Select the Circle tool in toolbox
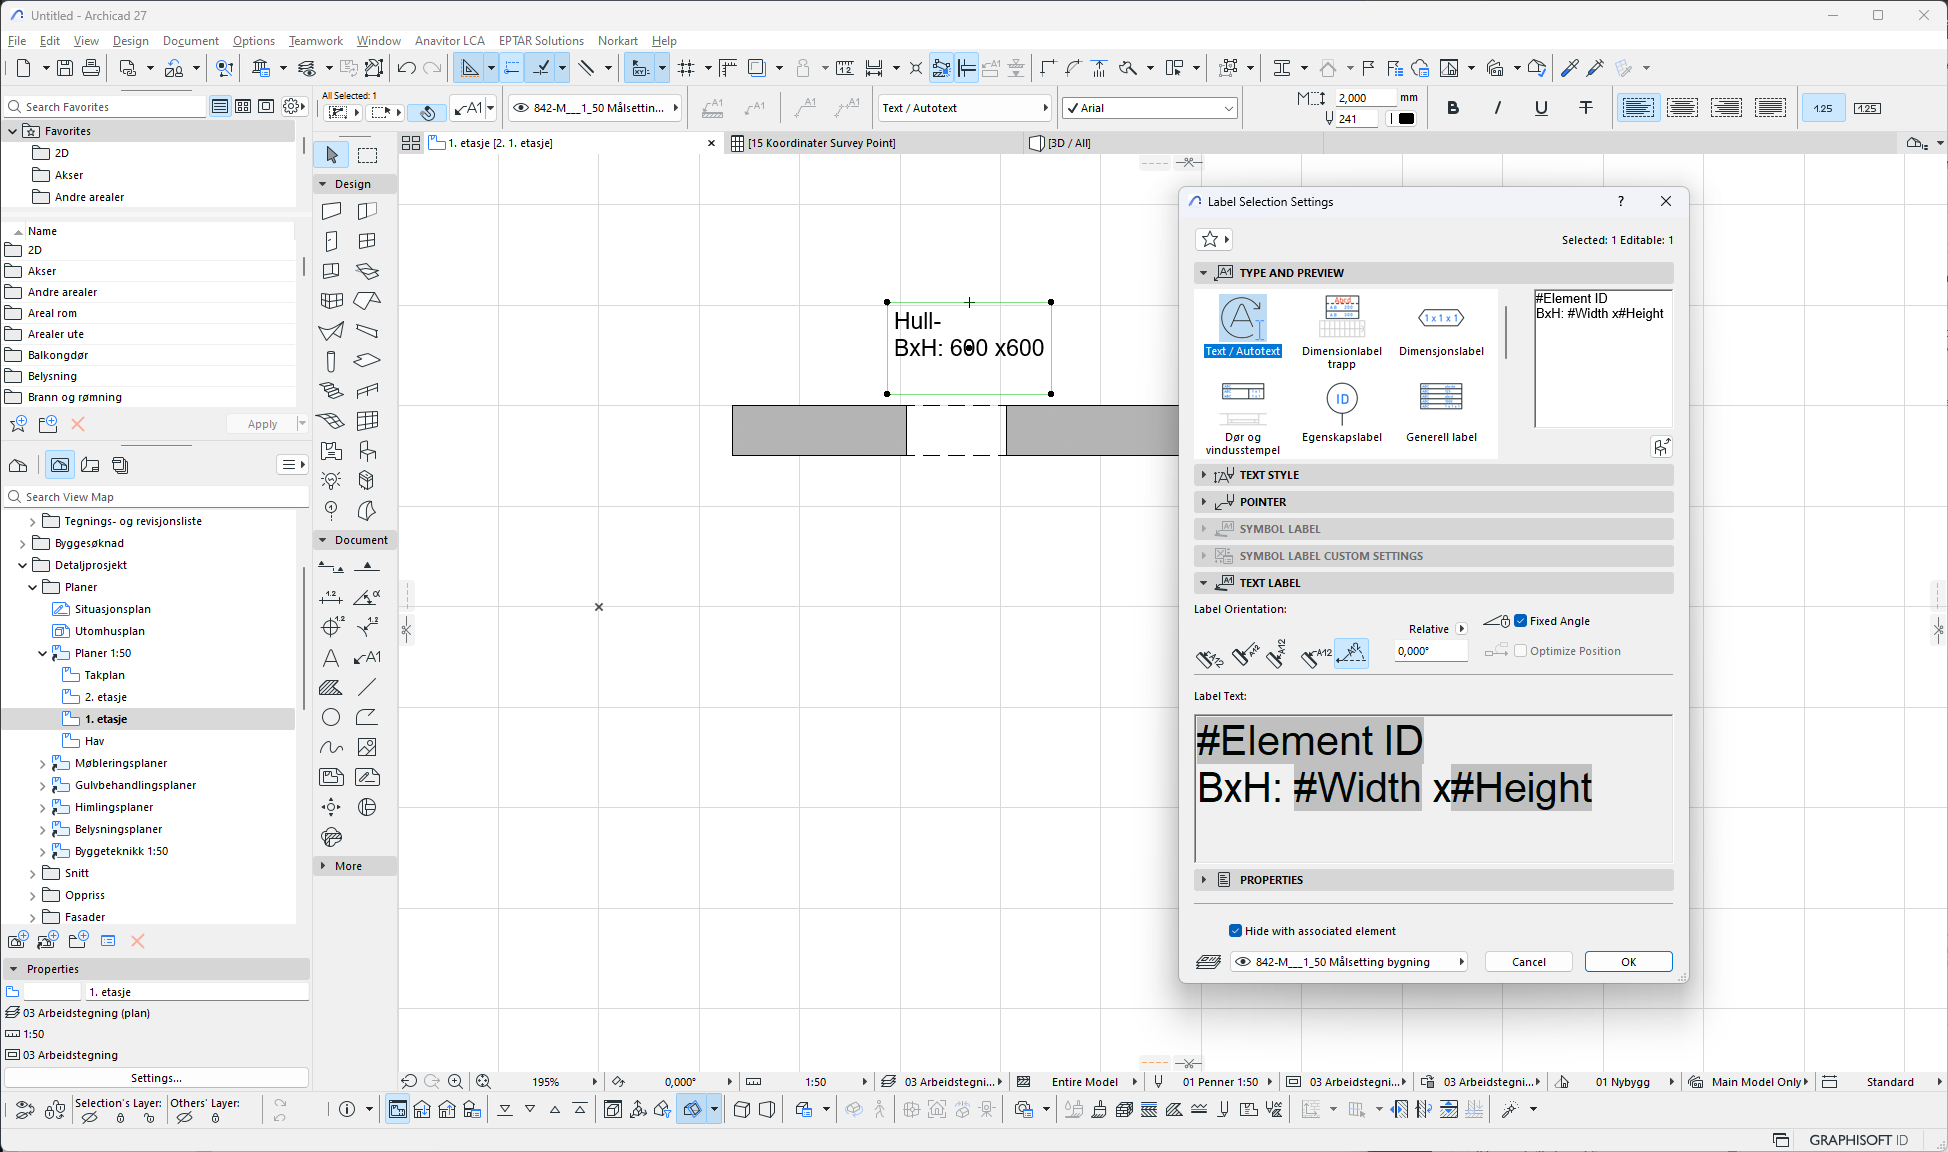This screenshot has width=1948, height=1152. click(331, 717)
